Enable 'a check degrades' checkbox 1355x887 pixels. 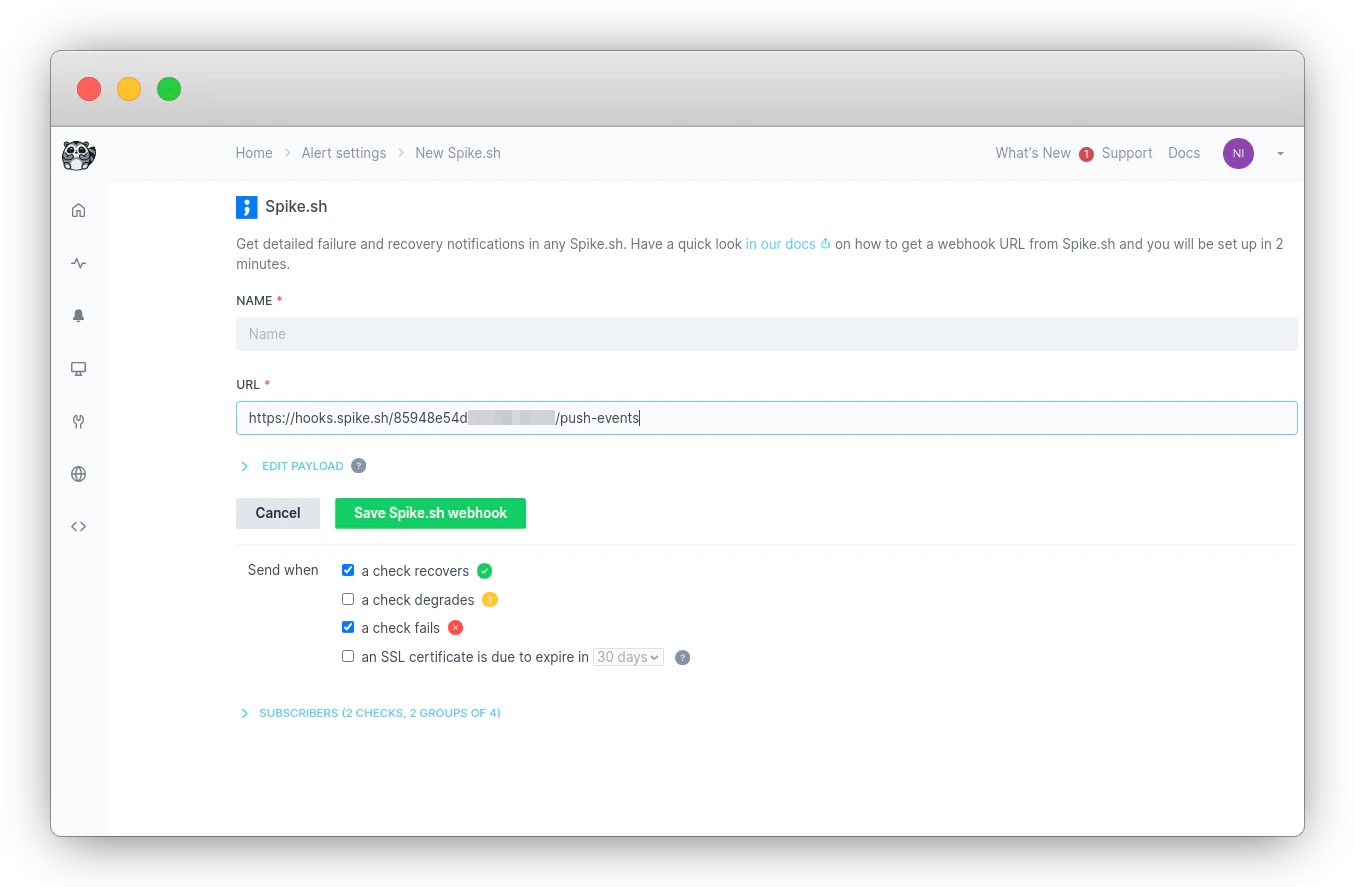tap(348, 599)
